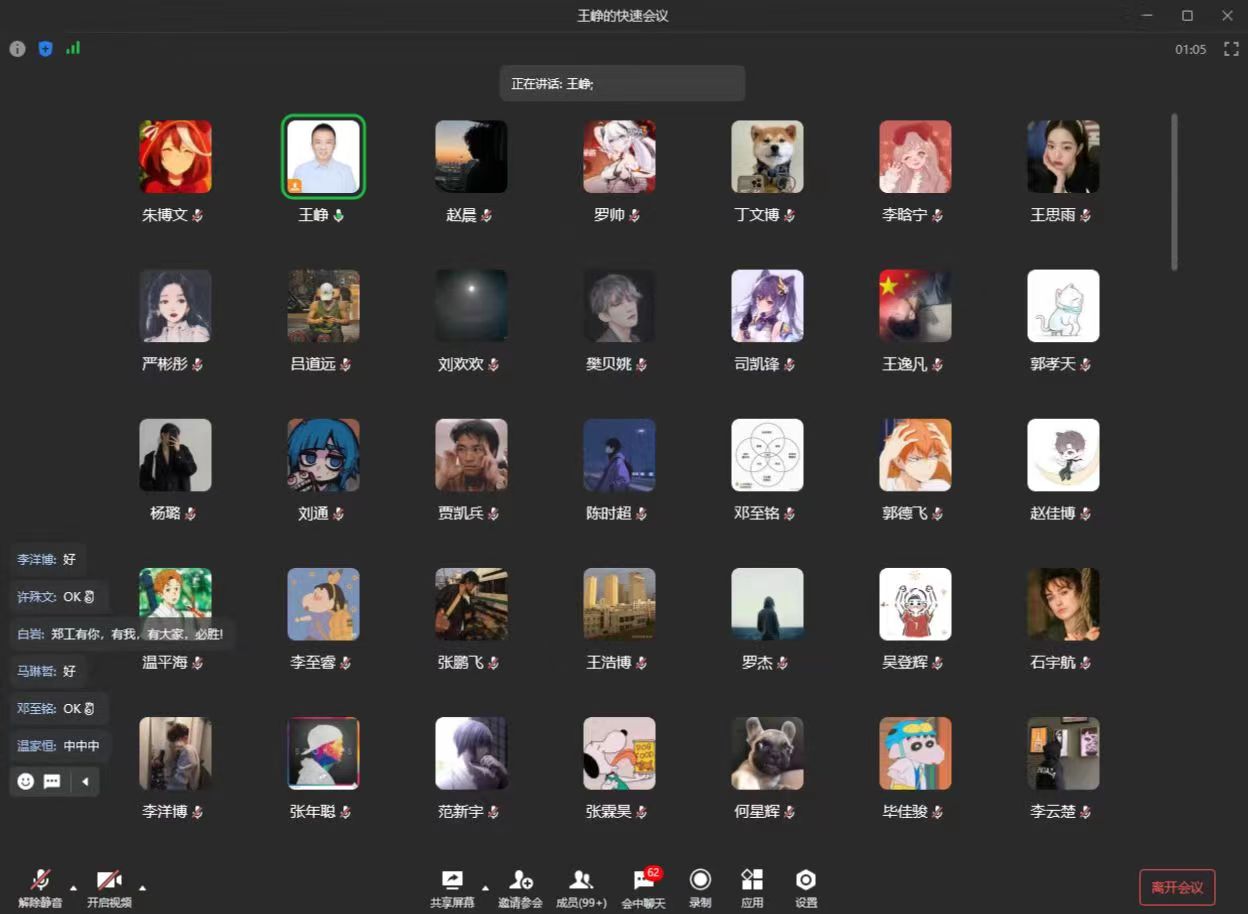Toggle recording with 录制
The height and width of the screenshot is (914, 1248).
pos(700,887)
